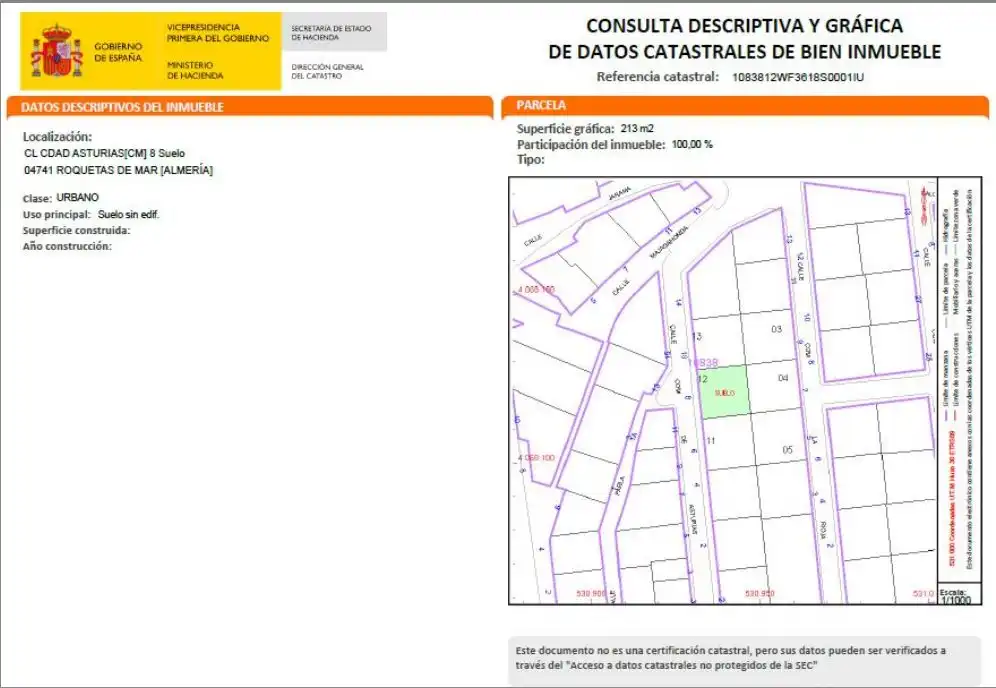Click the 'GOBIERNO DE ESPAÑA' text
Image resolution: width=996 pixels, height=688 pixels.
118,52
